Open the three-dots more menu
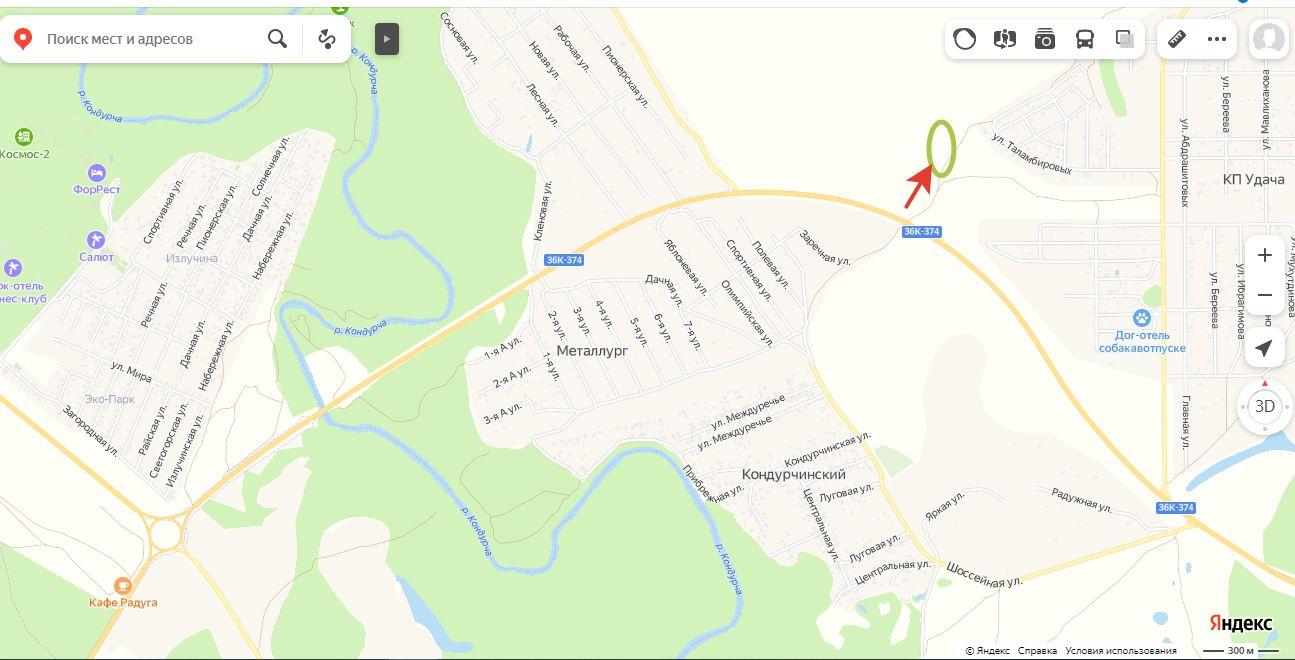Viewport: 1295px width, 660px height. pos(1217,39)
